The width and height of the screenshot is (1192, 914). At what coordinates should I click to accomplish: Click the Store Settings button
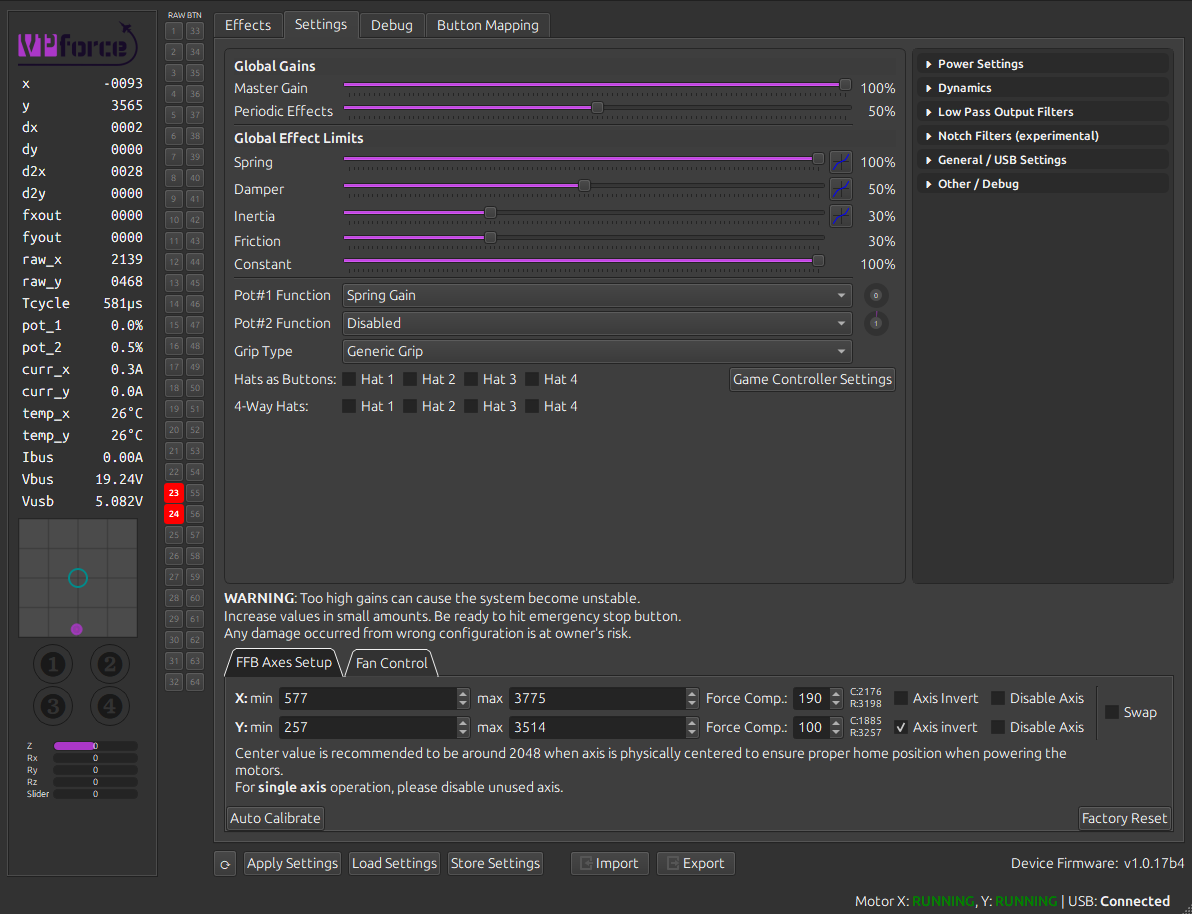495,863
